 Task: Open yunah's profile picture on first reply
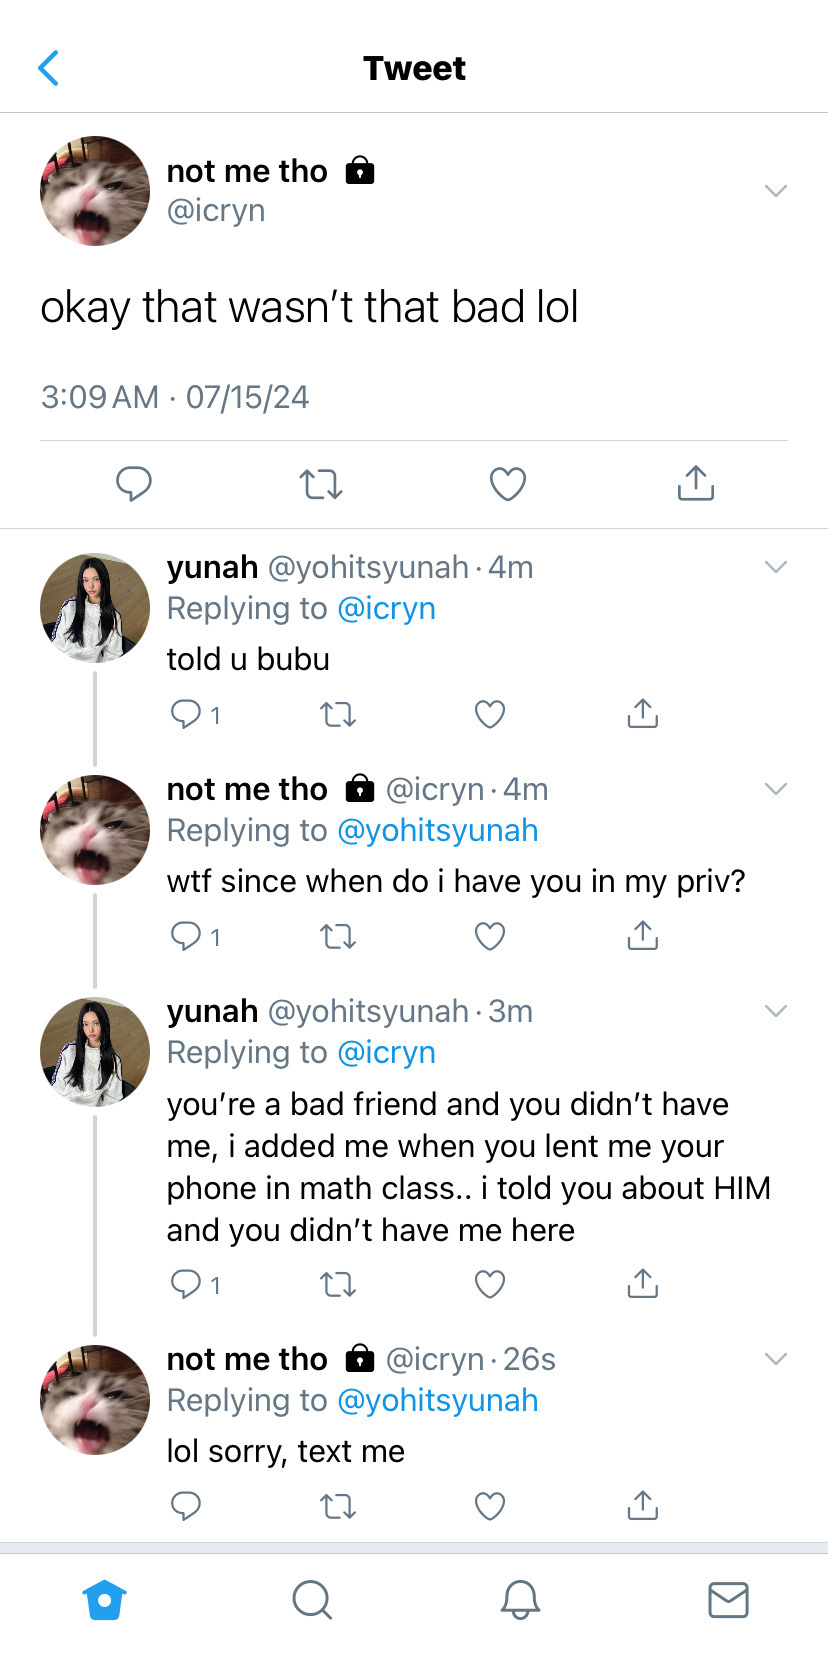[x=95, y=608]
